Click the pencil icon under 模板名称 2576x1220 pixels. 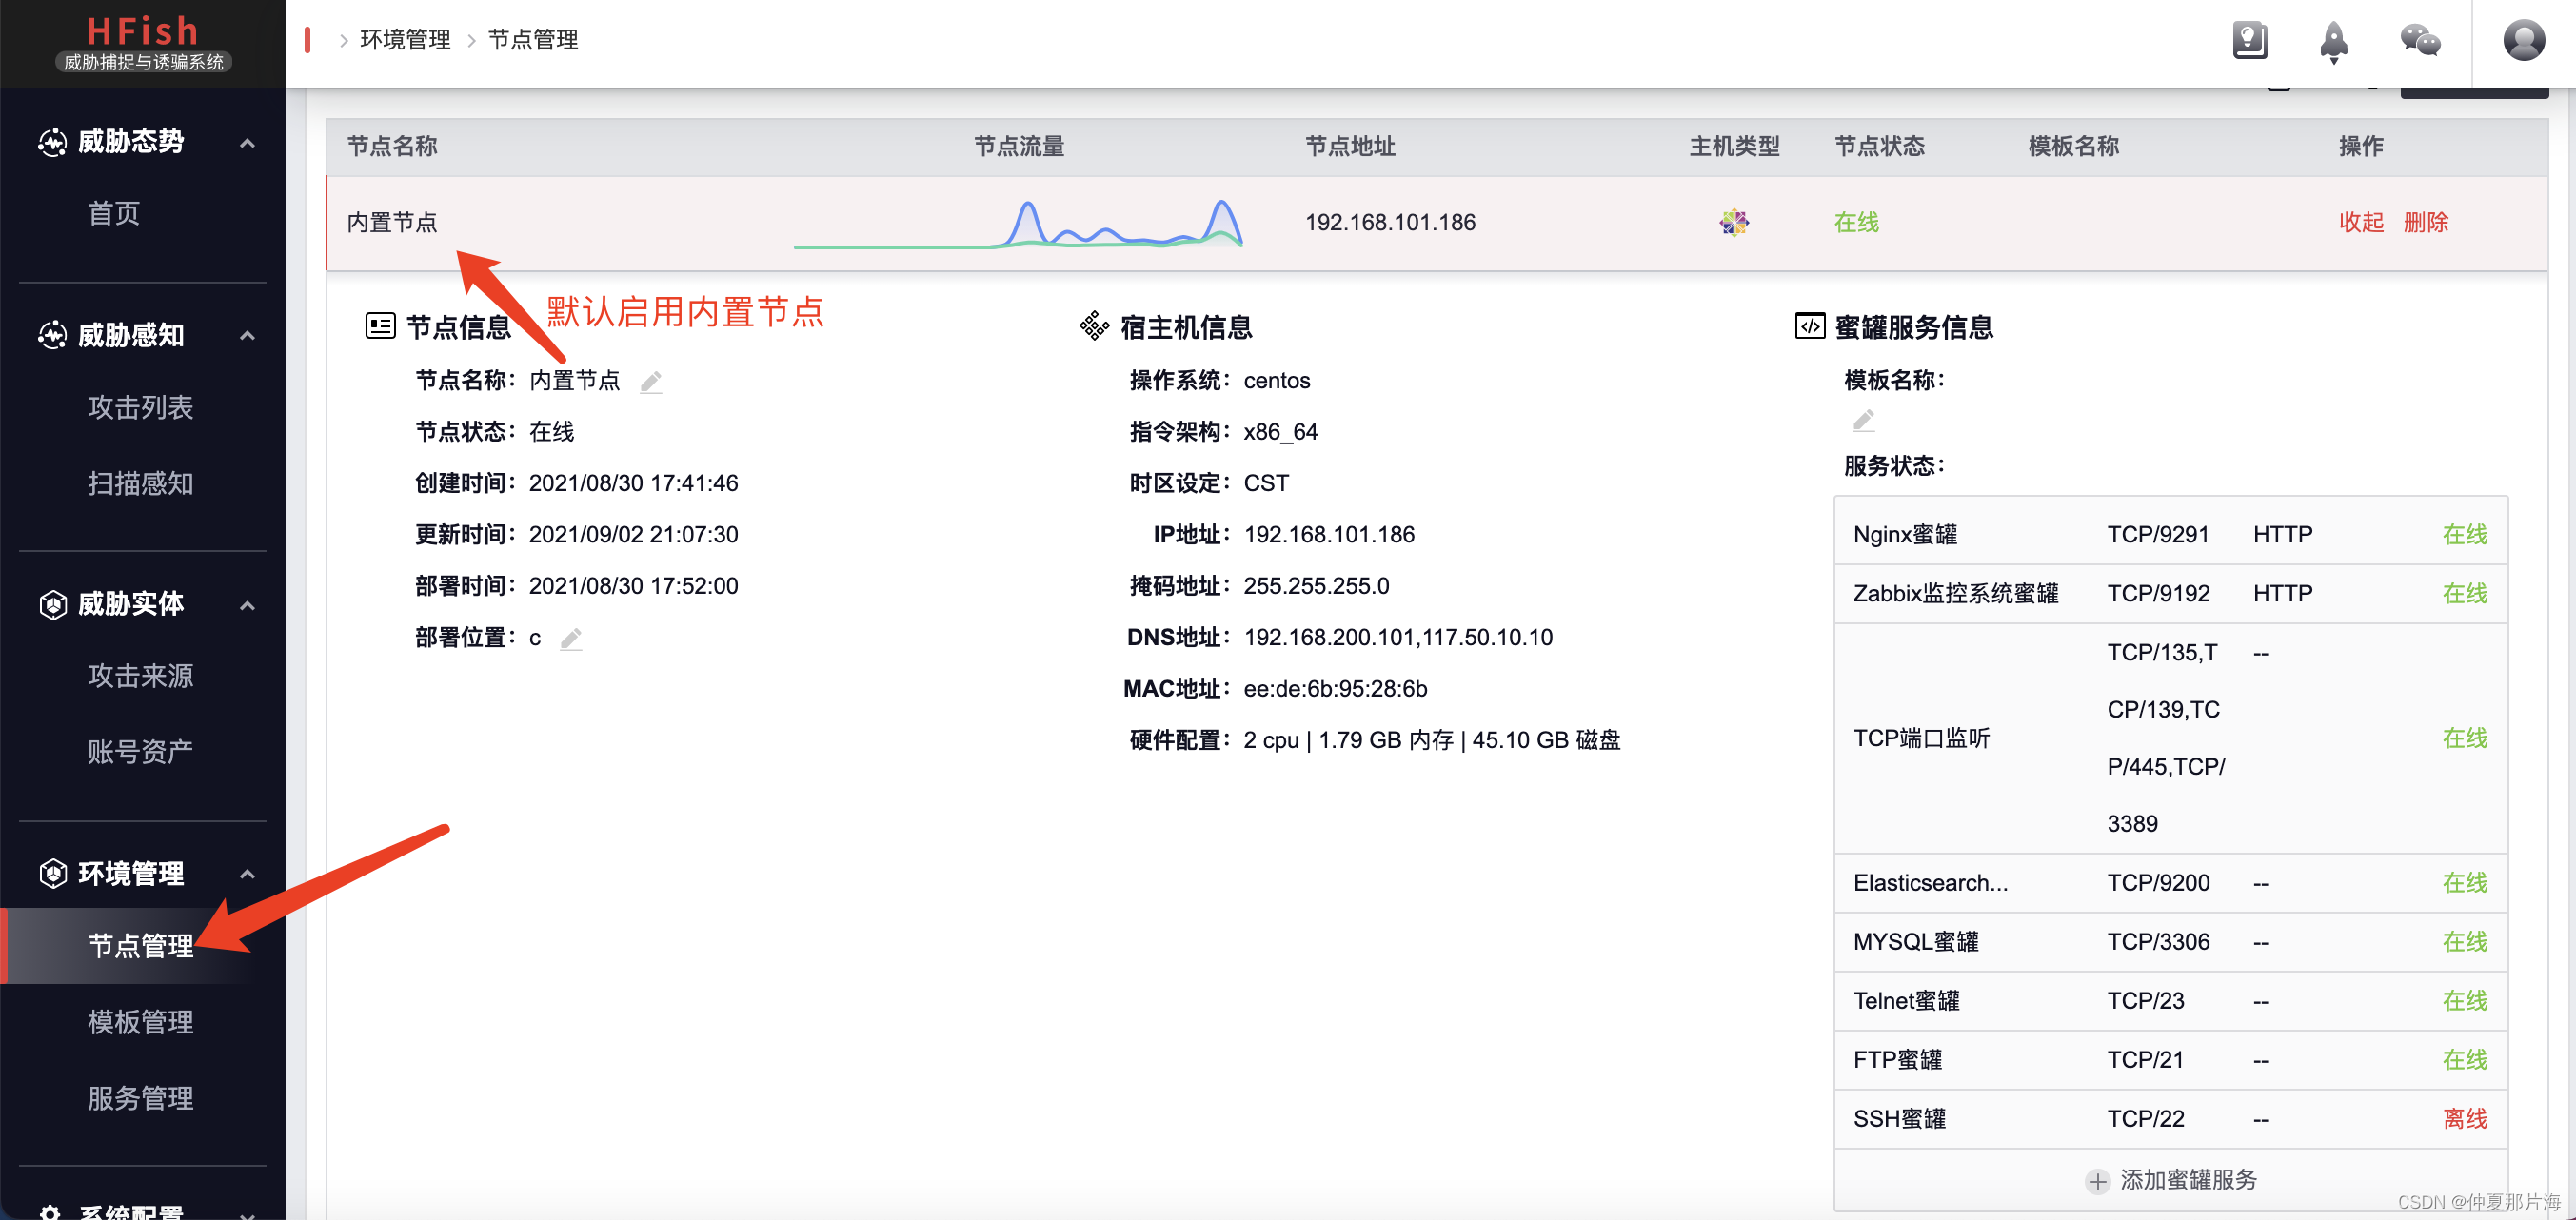tap(1863, 420)
